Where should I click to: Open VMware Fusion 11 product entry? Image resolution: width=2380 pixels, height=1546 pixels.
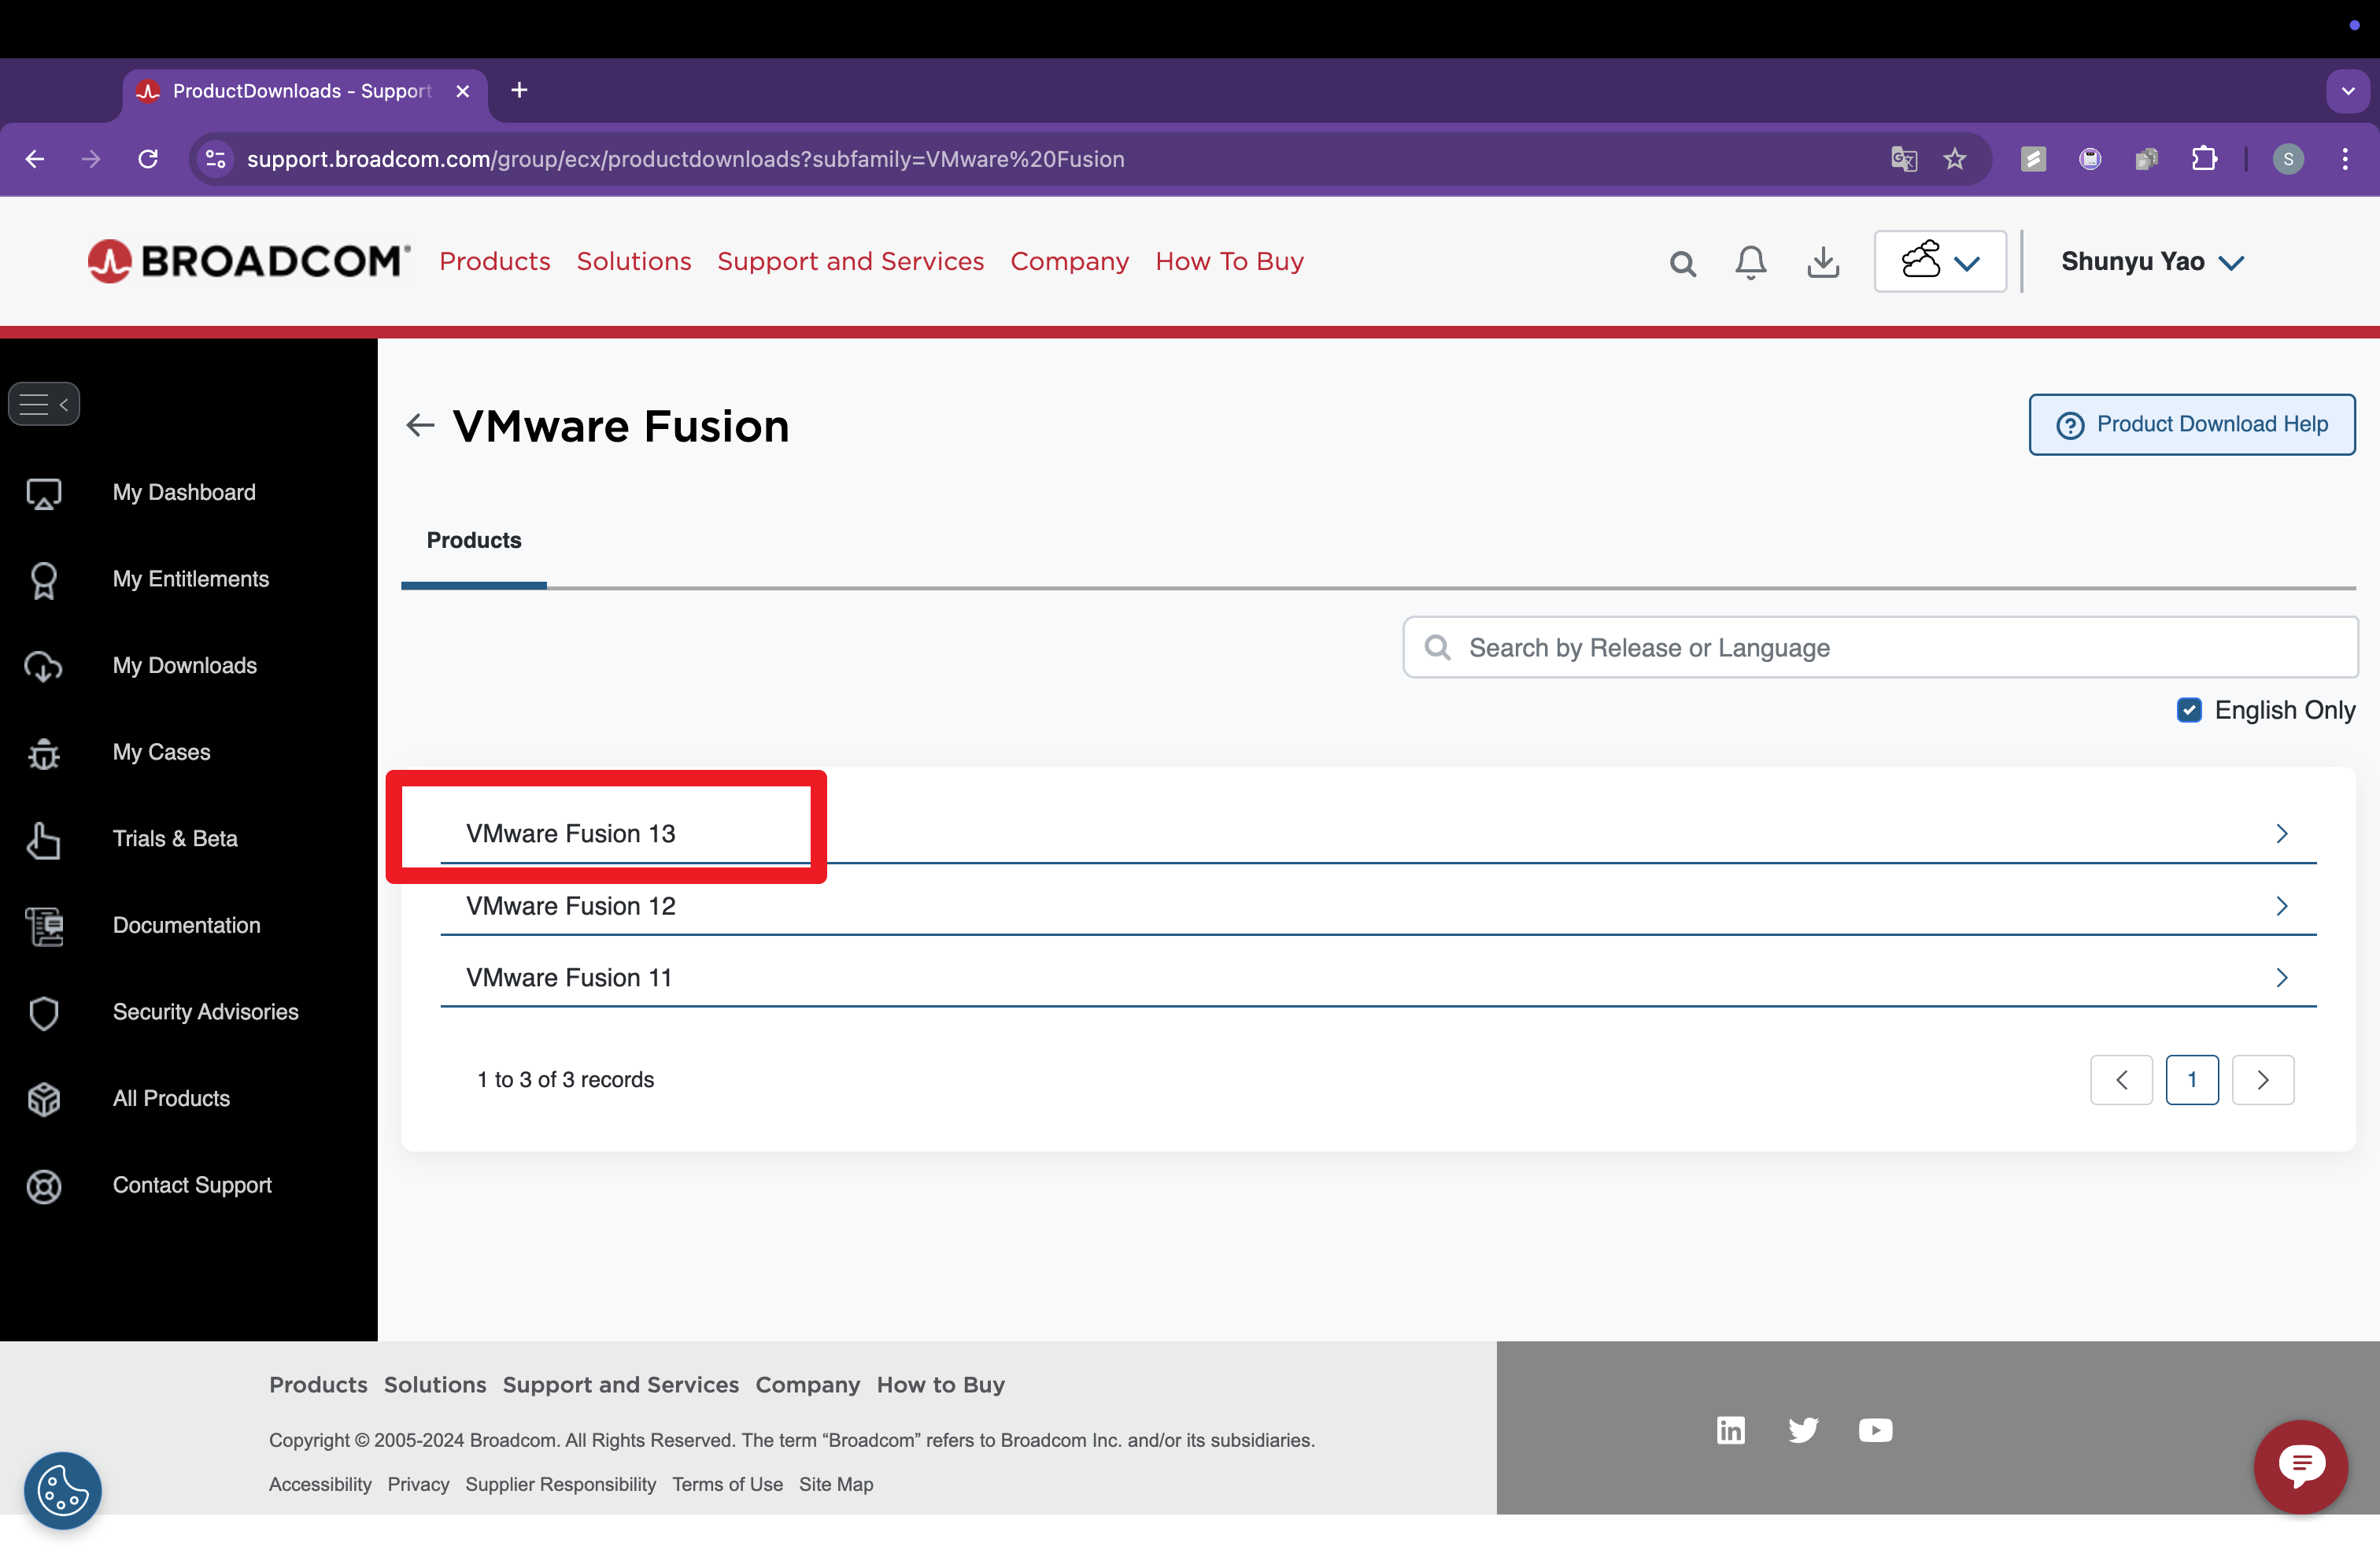coord(569,978)
